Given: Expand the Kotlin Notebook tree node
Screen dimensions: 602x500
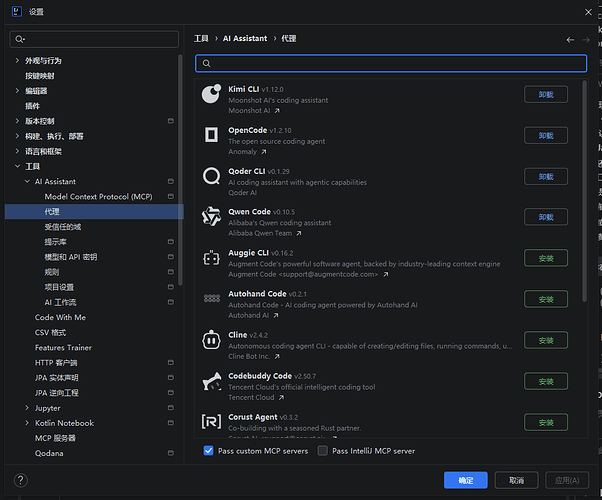Looking at the screenshot, I should point(27,423).
